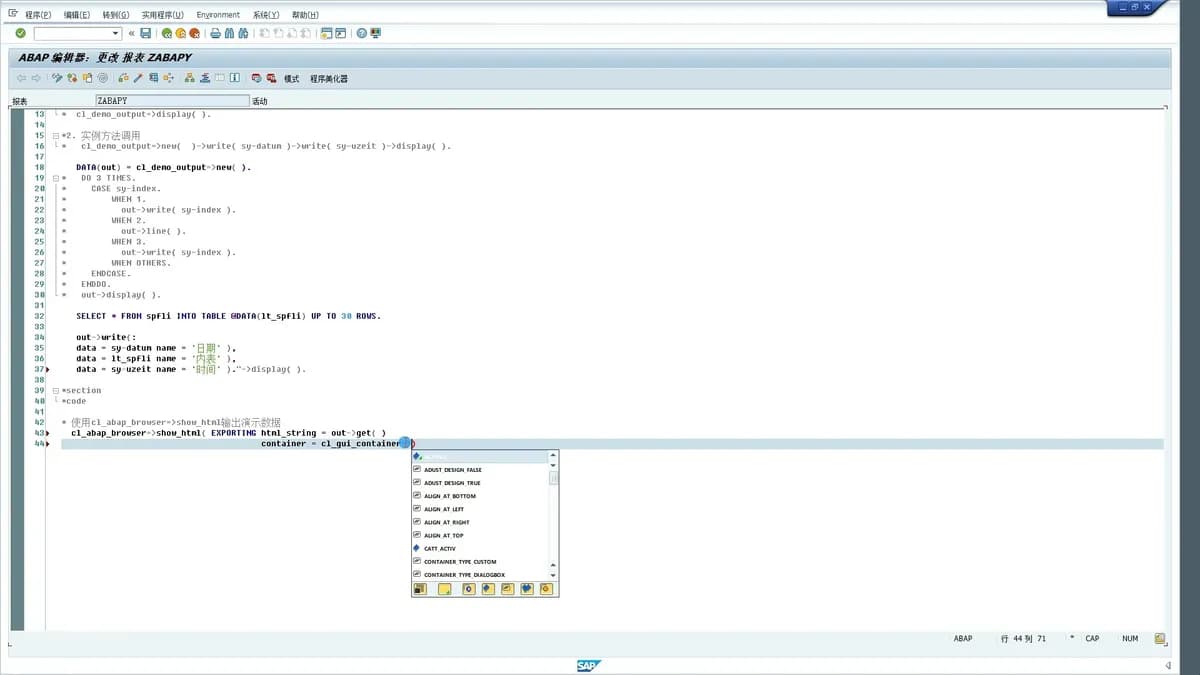The height and width of the screenshot is (675, 1200).
Task: Select ALIGN_AT_LEFT in completion list
Action: 444,509
